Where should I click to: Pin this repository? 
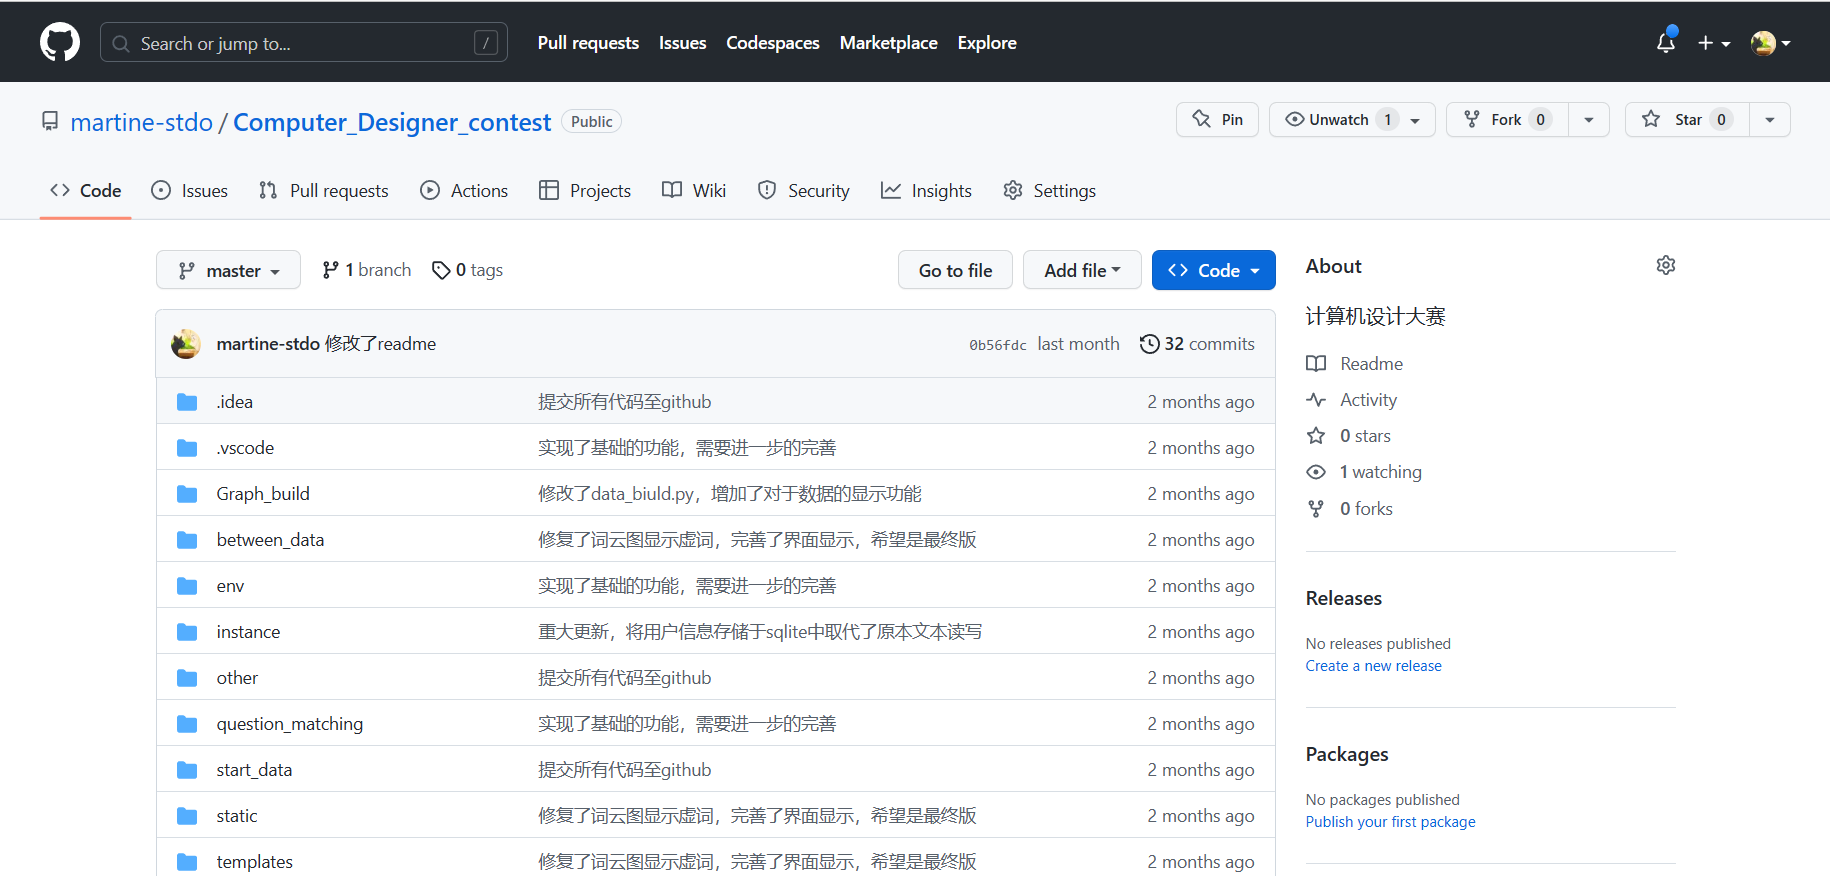click(1217, 120)
